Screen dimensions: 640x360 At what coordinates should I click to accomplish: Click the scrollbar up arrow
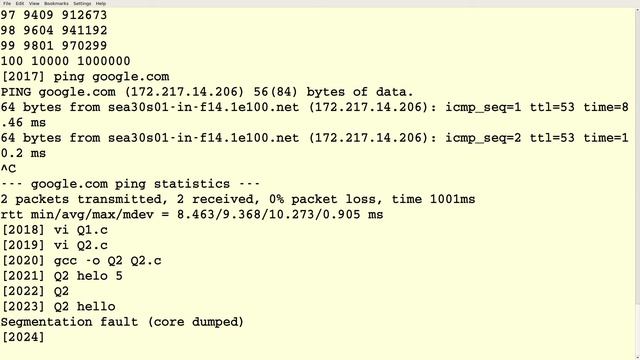coord(637,9)
